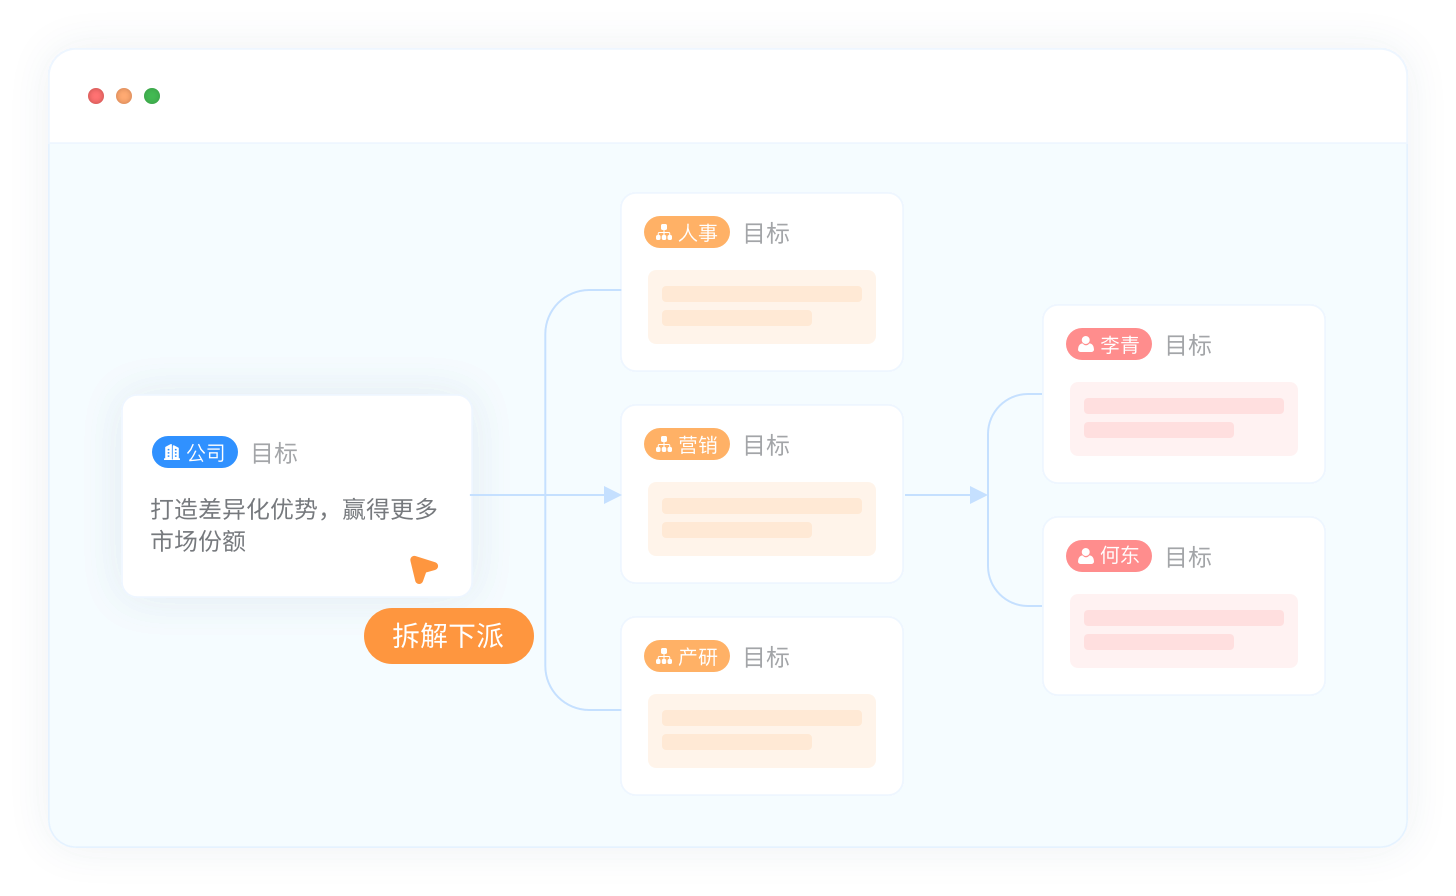Click arrow pointing from company to 营销
Viewport: 1456px width, 896px height.
612,495
